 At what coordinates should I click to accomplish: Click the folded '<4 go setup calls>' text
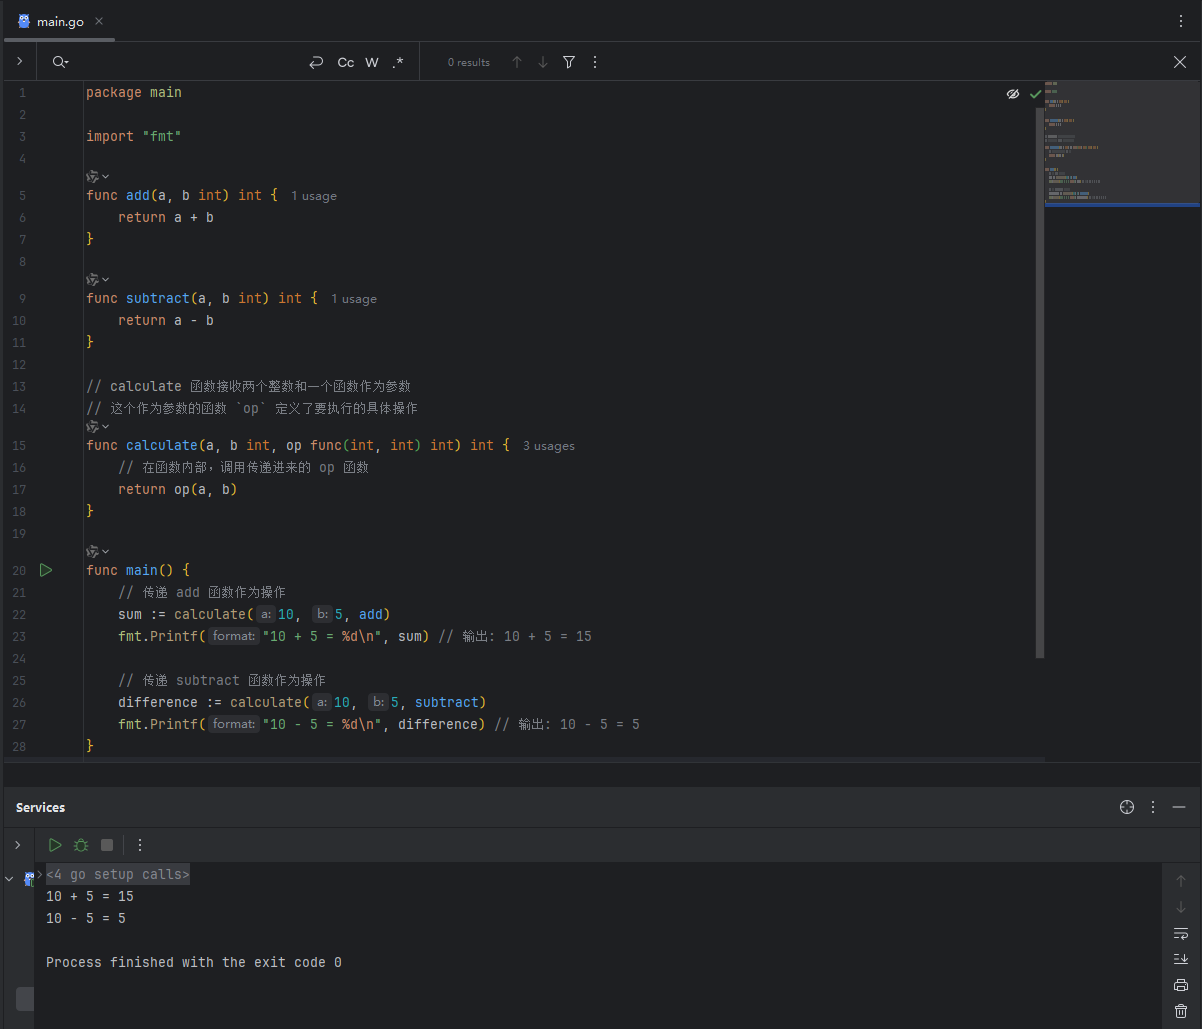[x=118, y=874]
